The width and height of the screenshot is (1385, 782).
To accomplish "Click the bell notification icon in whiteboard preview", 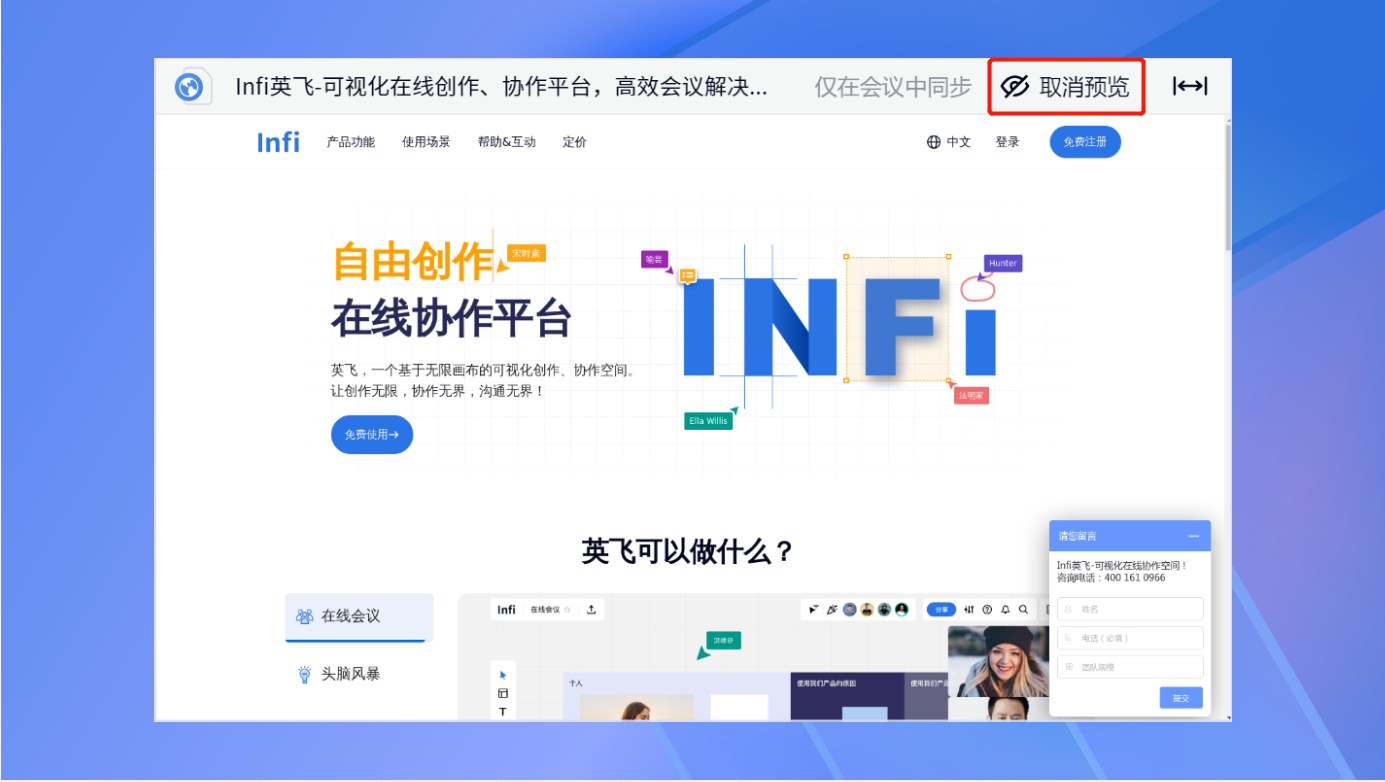I will click(1005, 609).
